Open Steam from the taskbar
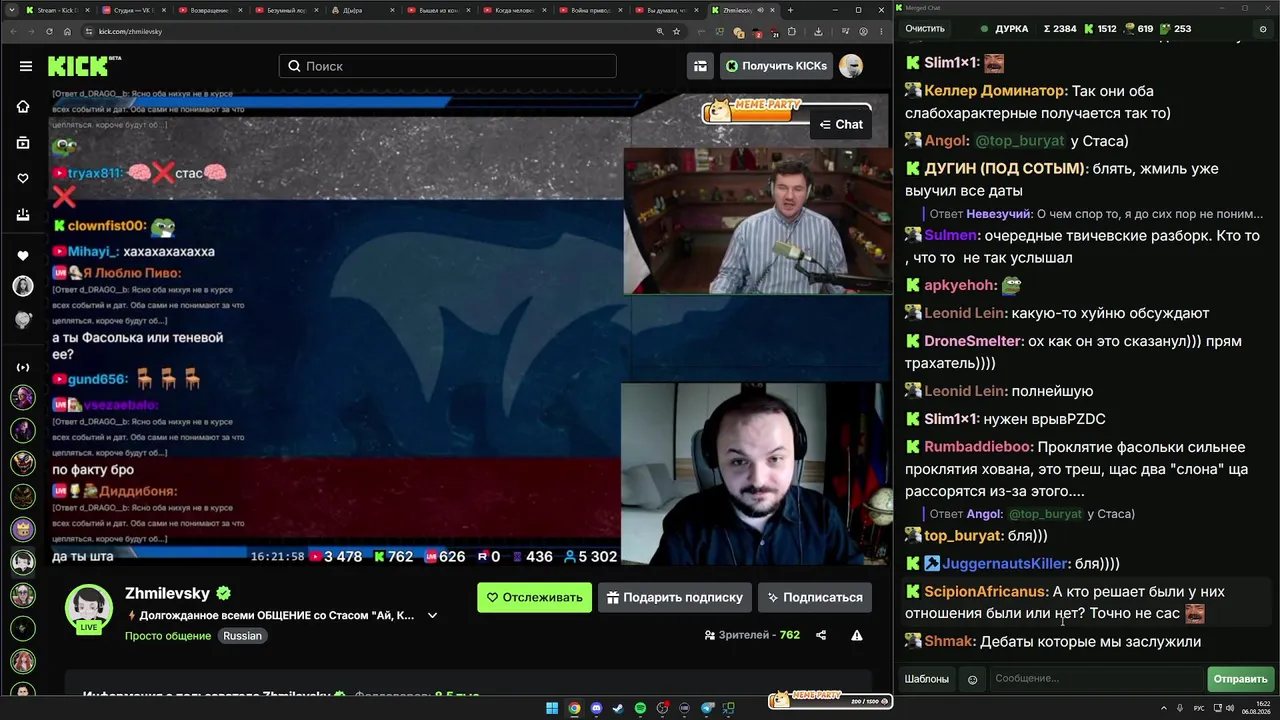 (619, 709)
